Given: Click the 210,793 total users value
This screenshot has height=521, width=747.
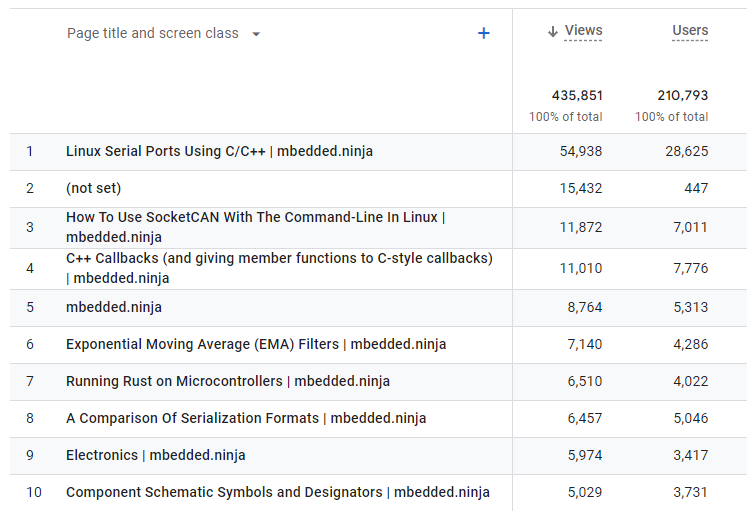Looking at the screenshot, I should [682, 96].
